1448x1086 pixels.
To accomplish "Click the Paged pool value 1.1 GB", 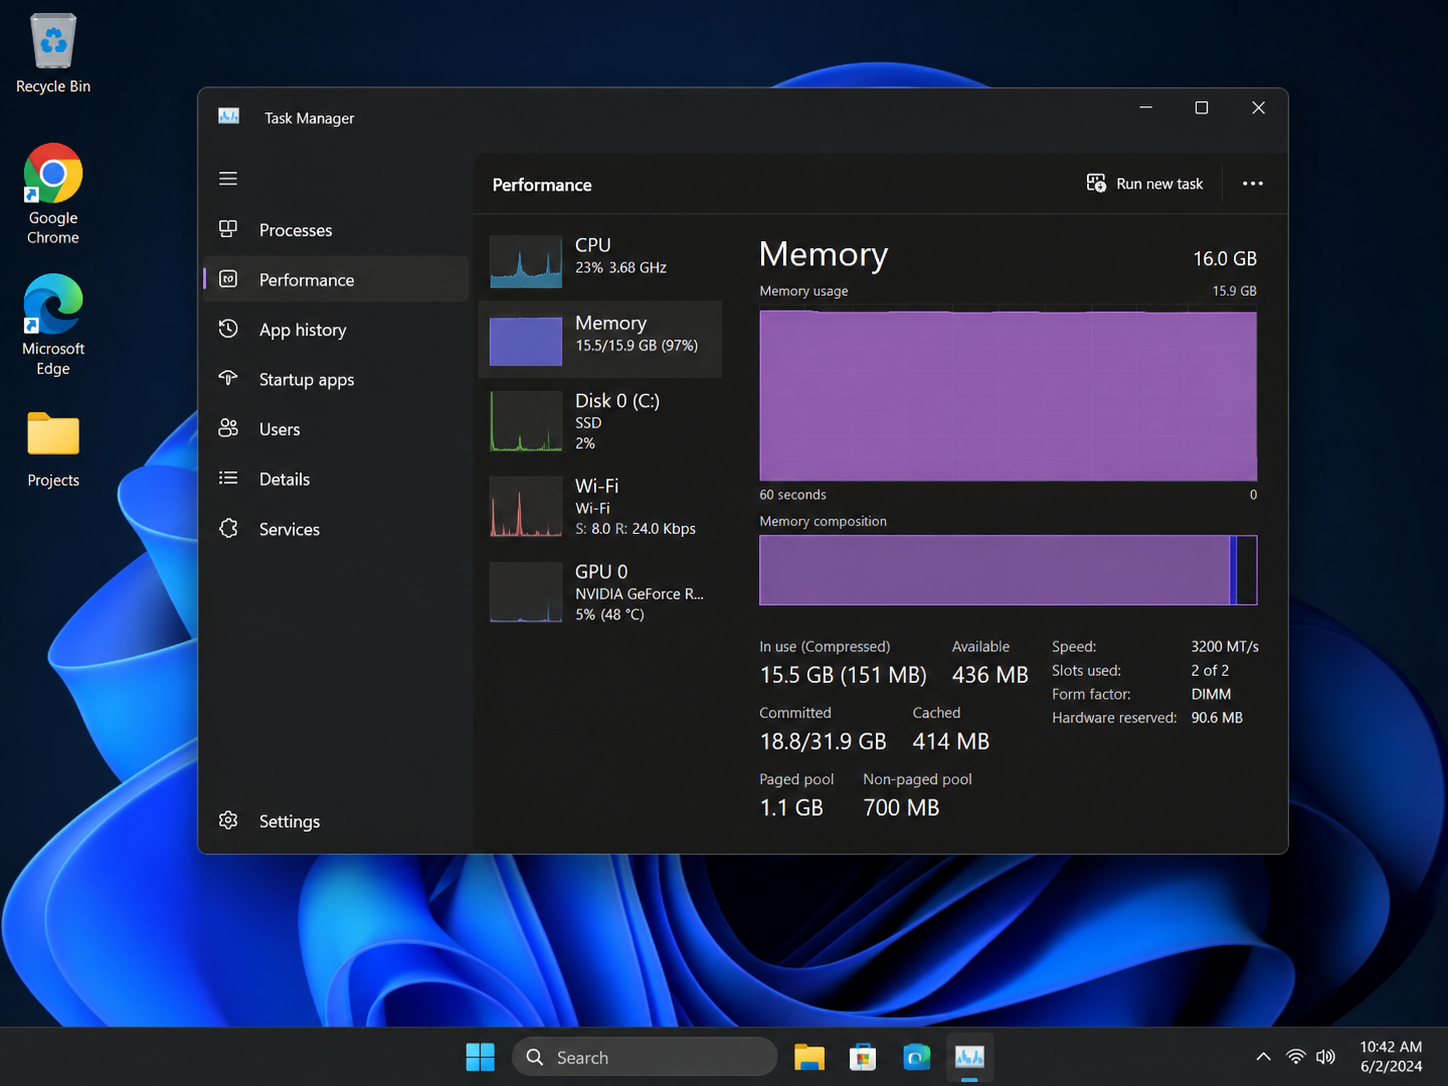I will pyautogui.click(x=792, y=807).
